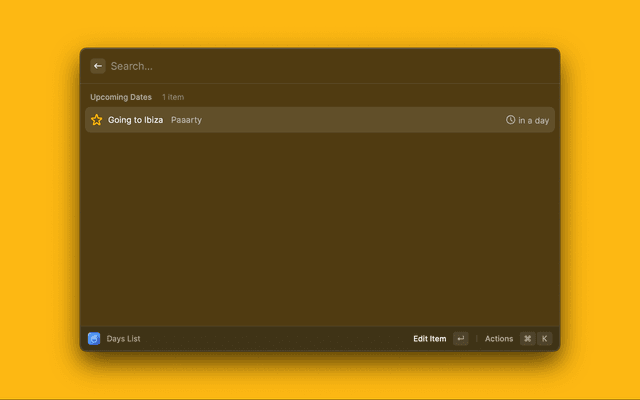Click empty area below the list item
Image resolution: width=640 pixels, height=400 pixels.
point(320,230)
